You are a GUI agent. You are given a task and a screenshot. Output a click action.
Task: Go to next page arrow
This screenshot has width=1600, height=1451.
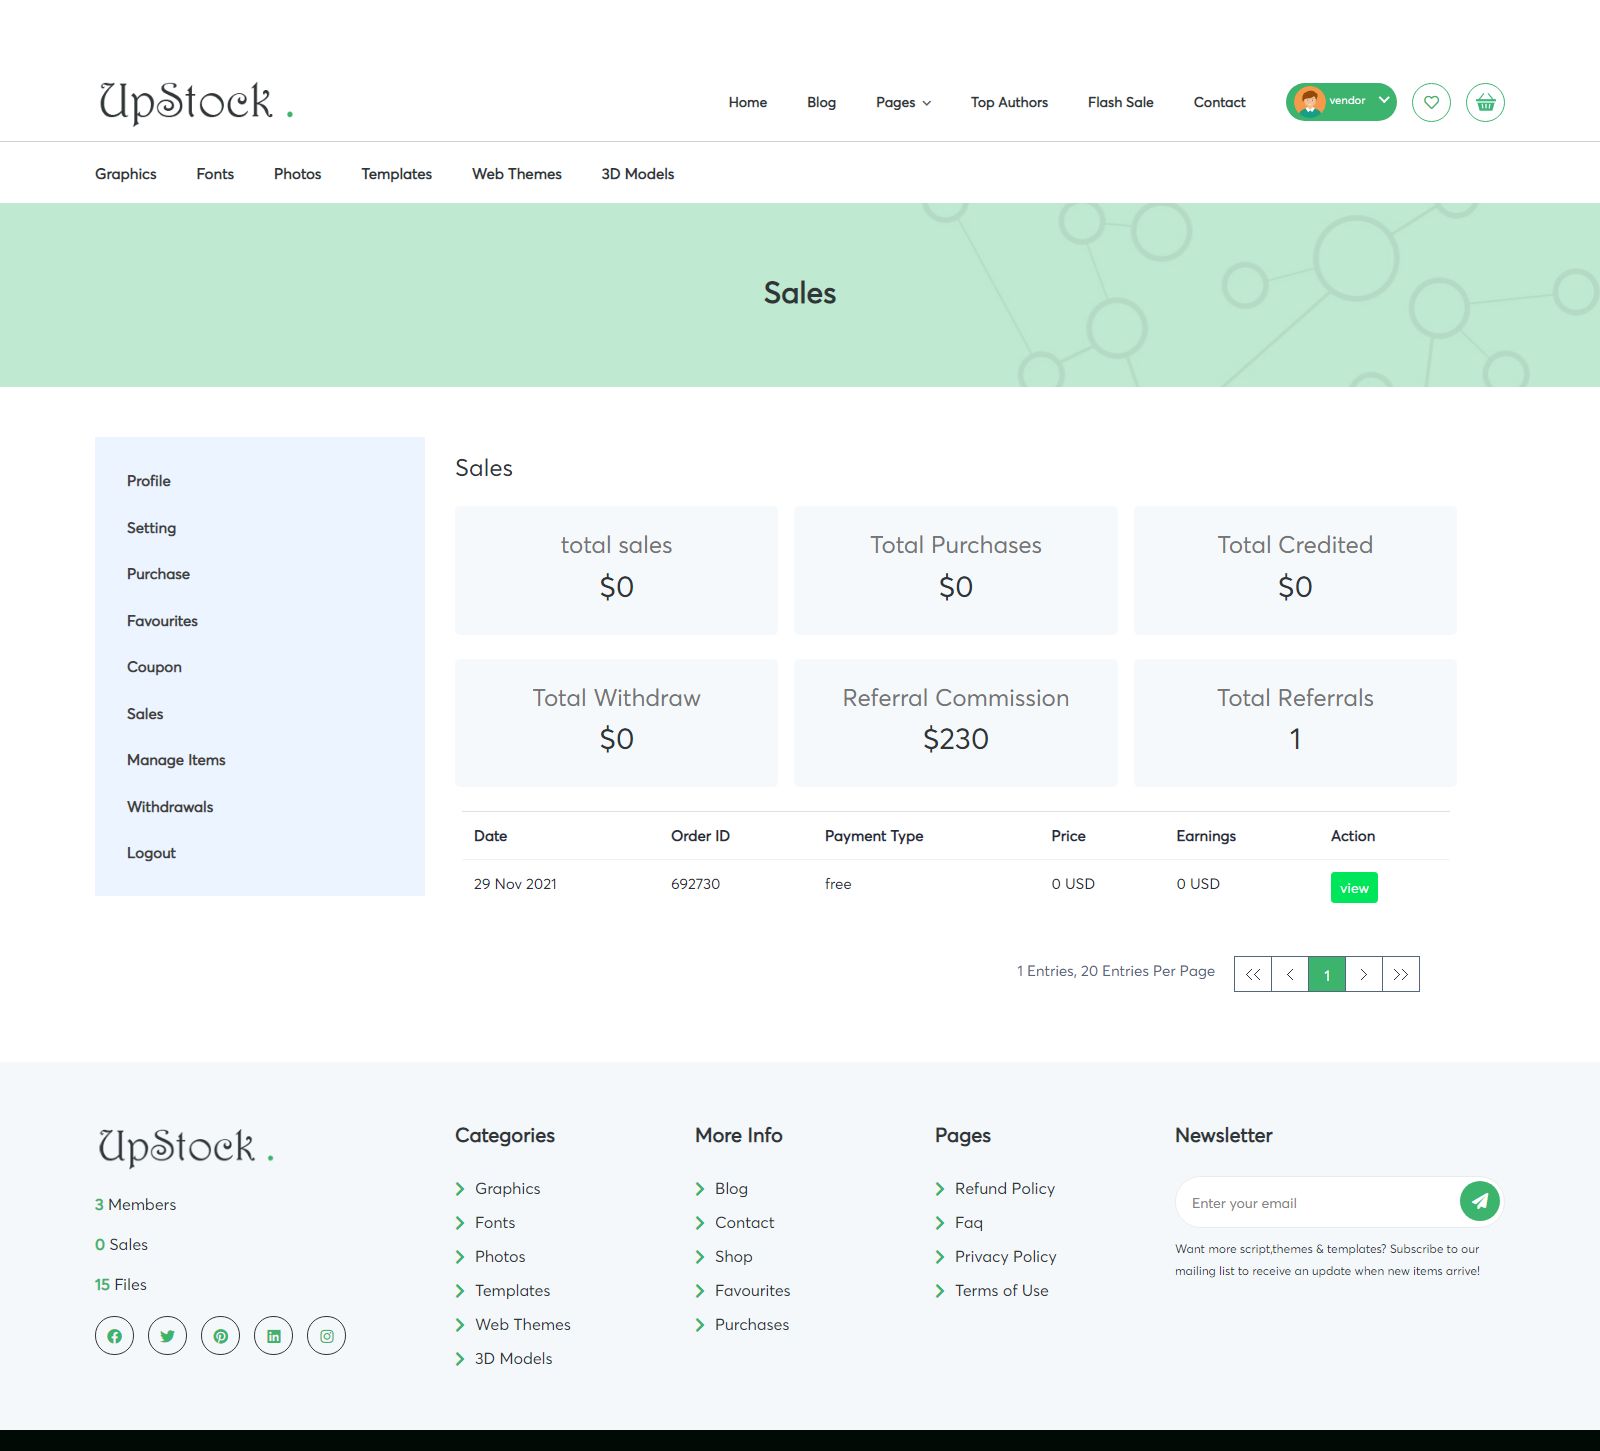click(1364, 974)
